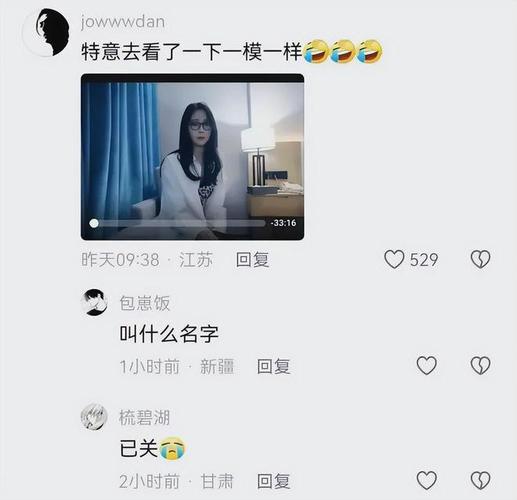Tap broken heart on 已关 comment

tap(480, 480)
